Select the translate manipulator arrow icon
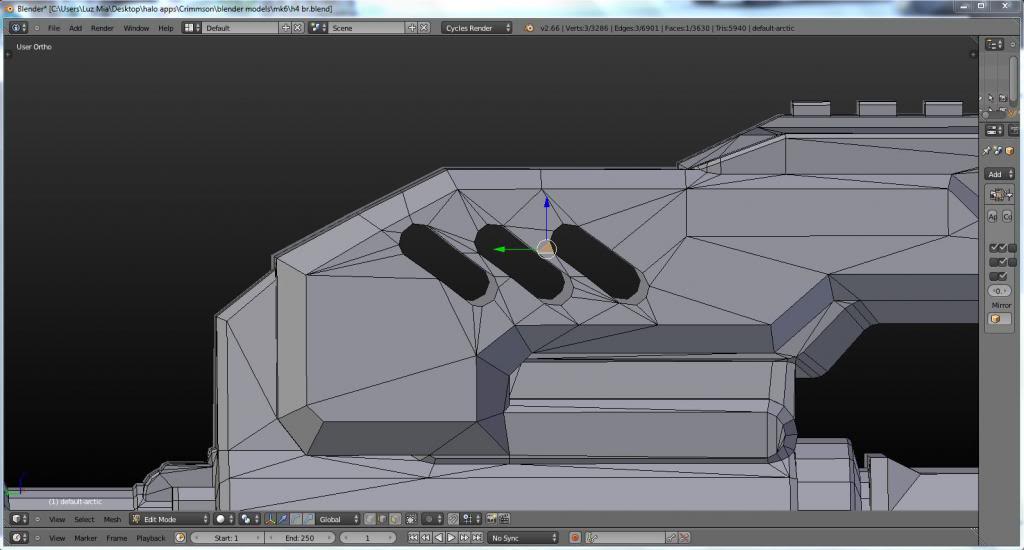Screen dimensions: 1024x550 coord(284,519)
